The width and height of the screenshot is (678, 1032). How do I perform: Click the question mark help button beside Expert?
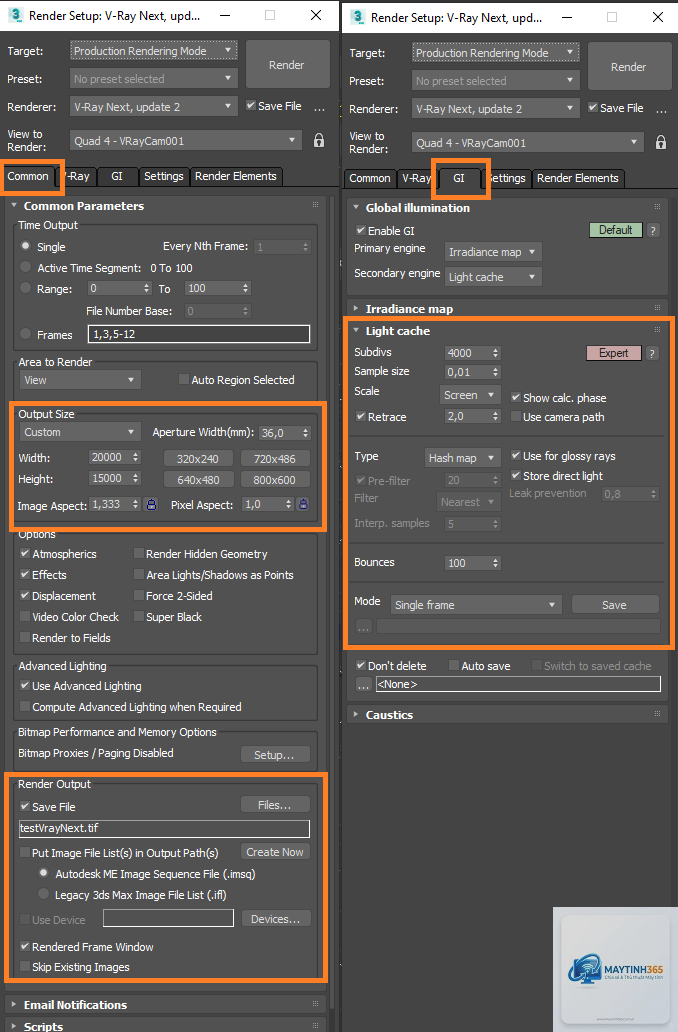click(x=652, y=353)
